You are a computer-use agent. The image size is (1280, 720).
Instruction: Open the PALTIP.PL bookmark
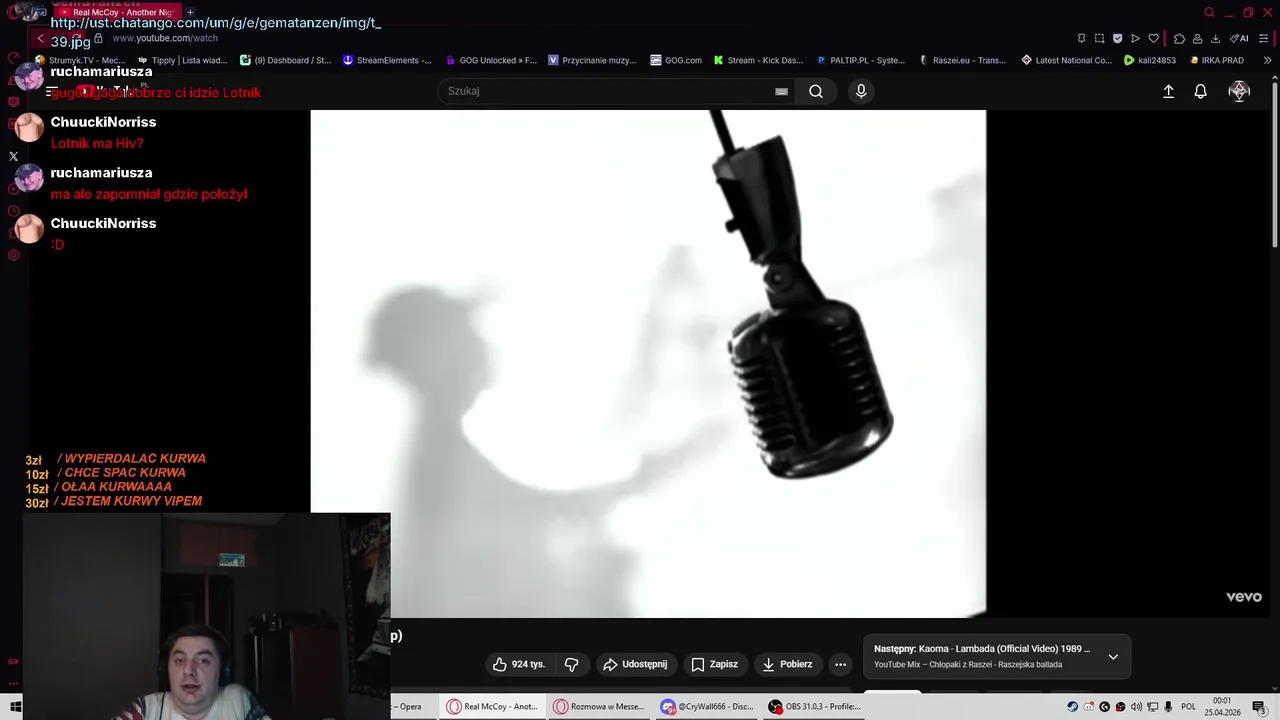tap(861, 60)
